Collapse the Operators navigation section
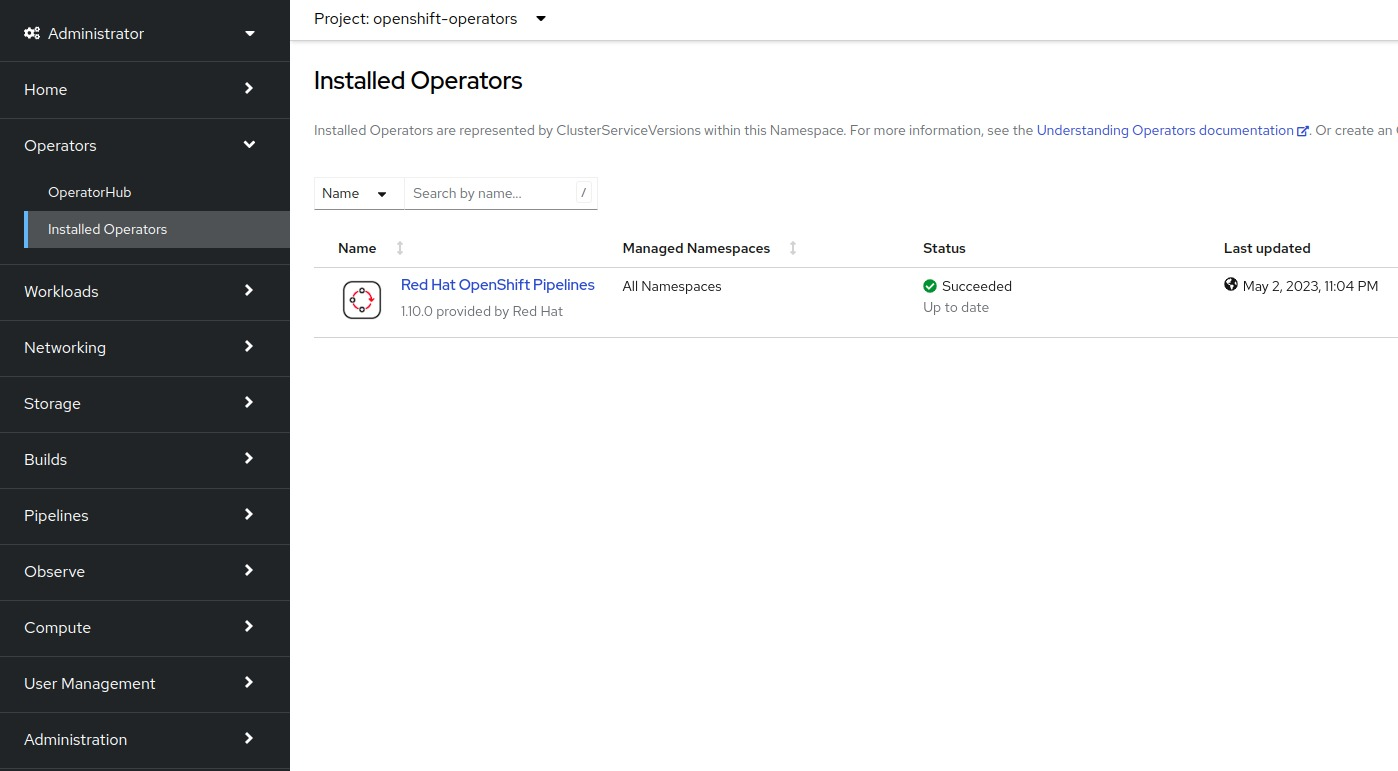This screenshot has width=1398, height=771. pos(145,145)
